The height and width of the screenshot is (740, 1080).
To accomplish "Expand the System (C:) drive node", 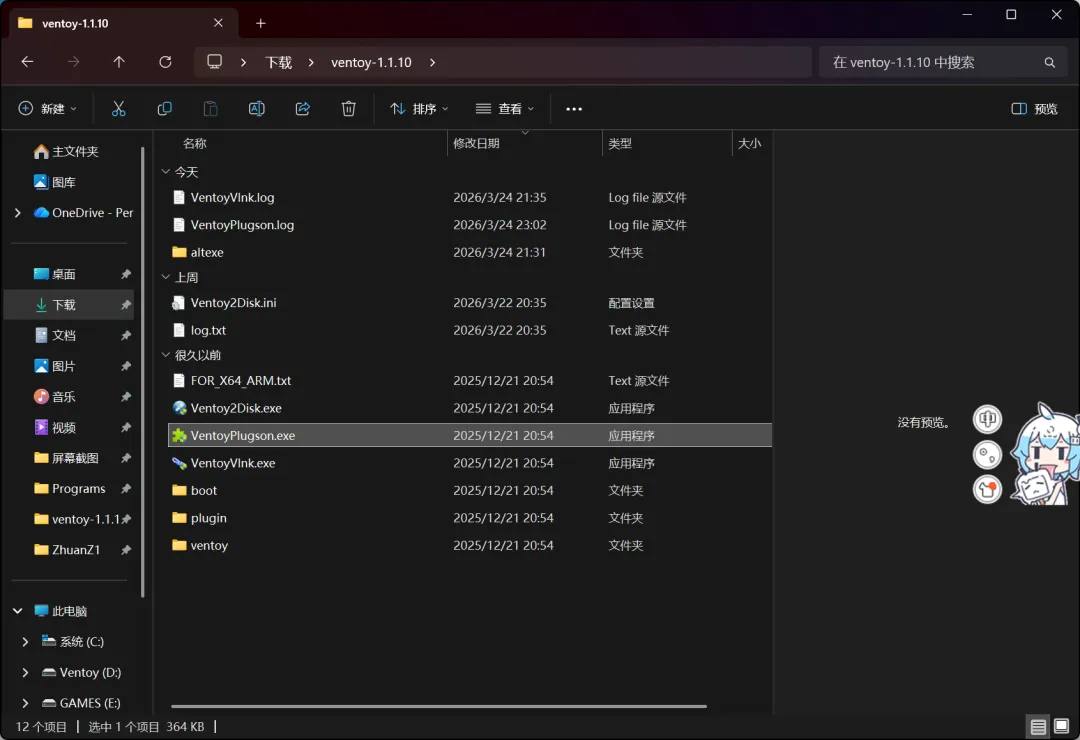I will point(25,641).
